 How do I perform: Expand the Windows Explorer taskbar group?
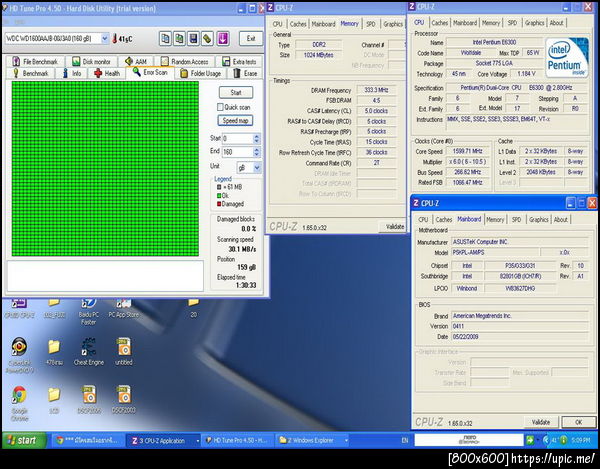click(346, 441)
